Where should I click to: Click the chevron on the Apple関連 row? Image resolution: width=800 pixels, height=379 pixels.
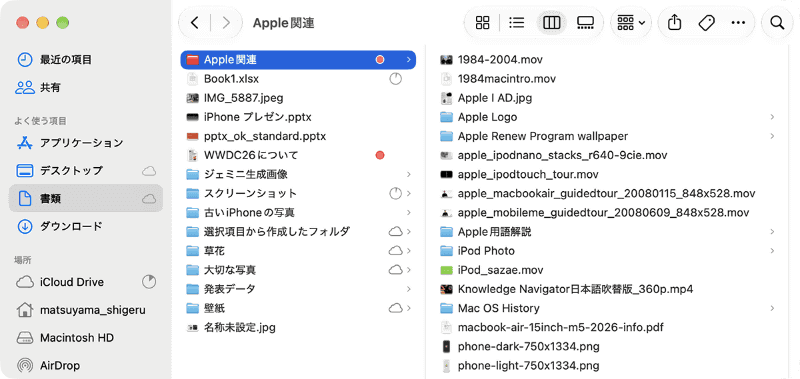coord(409,60)
